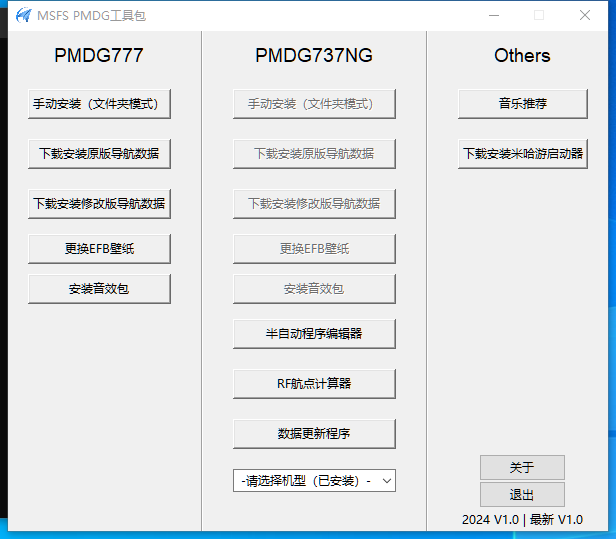Click the MSFS PMDG工具包 app icon
The height and width of the screenshot is (539, 616).
coord(24,15)
